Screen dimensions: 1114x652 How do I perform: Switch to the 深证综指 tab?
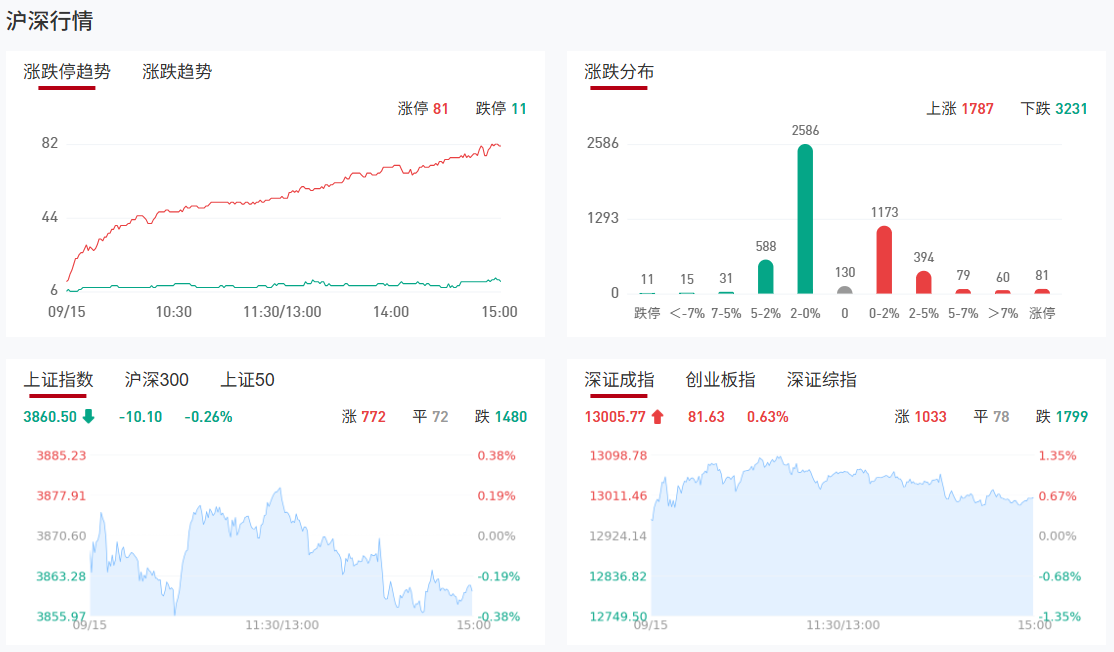point(821,380)
